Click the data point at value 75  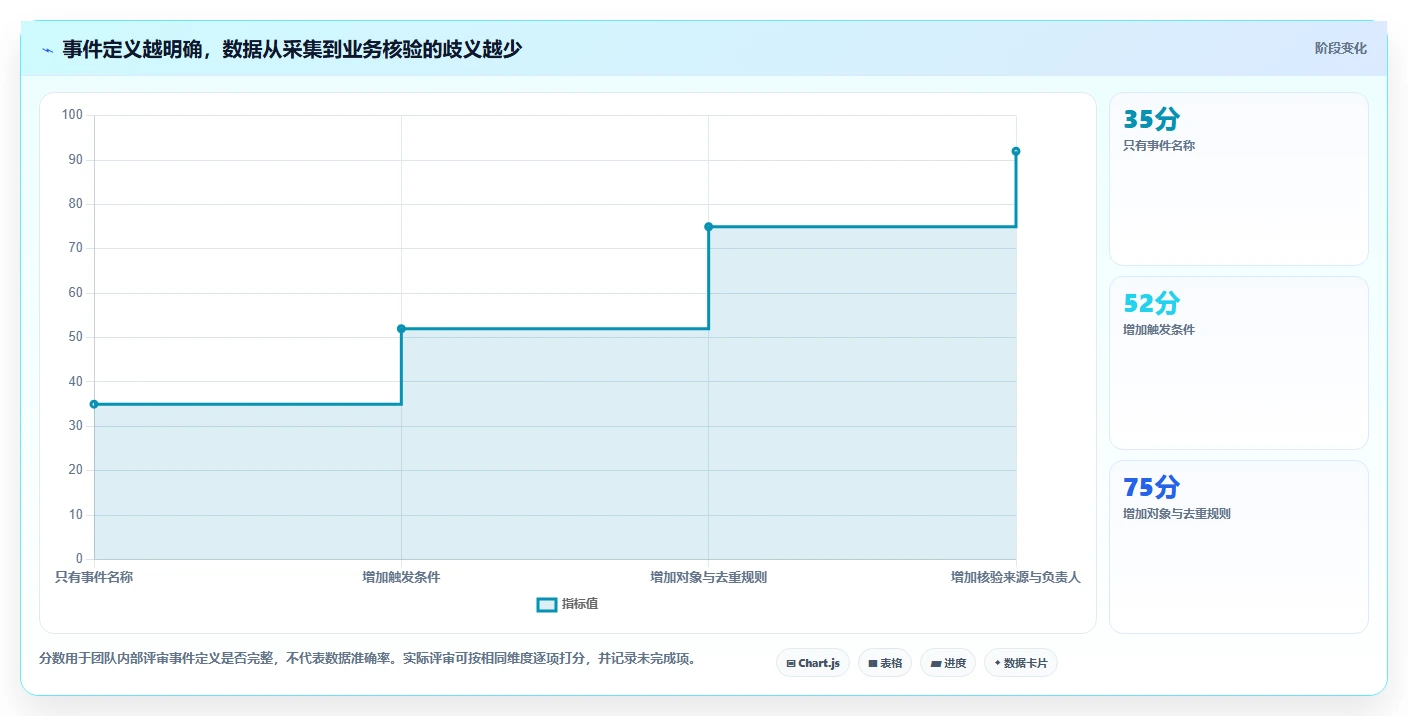coord(709,227)
